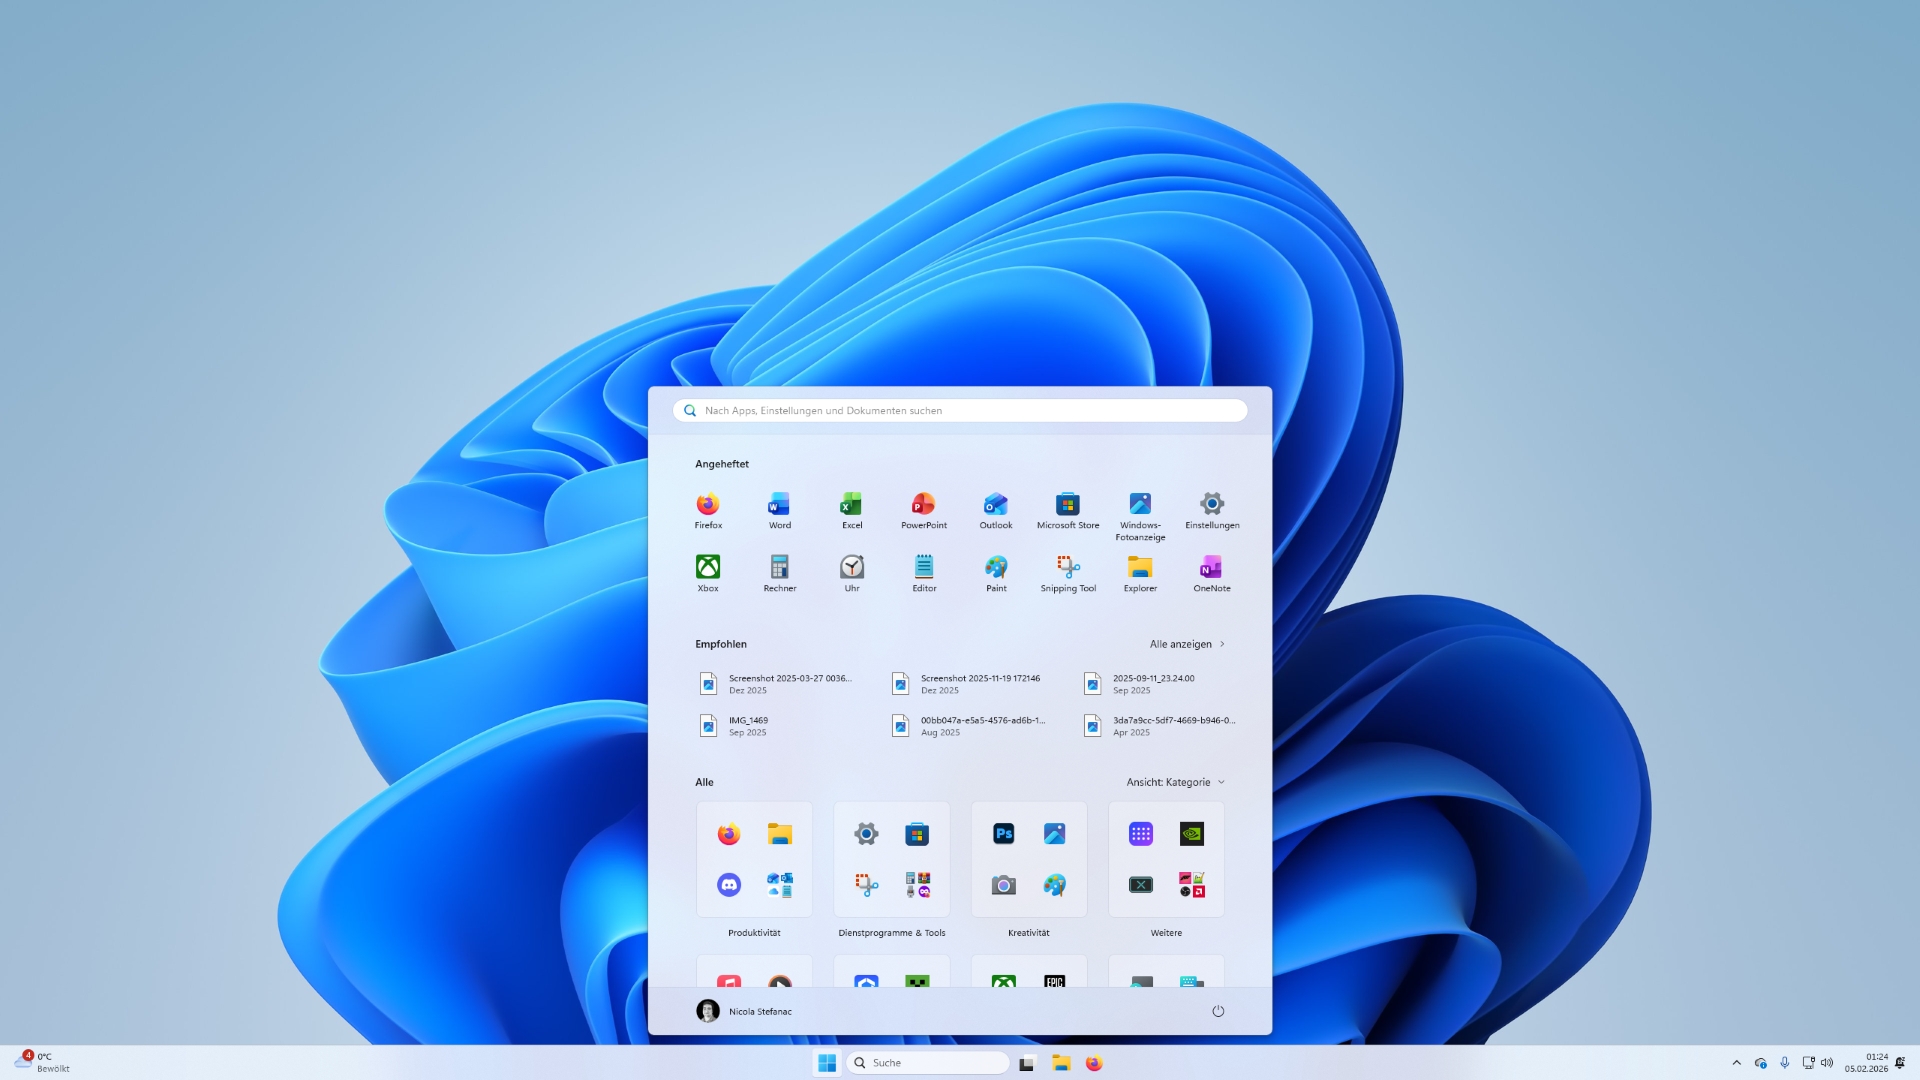Viewport: 1920px width, 1080px height.
Task: Click the power button icon
Action: pos(1217,1011)
